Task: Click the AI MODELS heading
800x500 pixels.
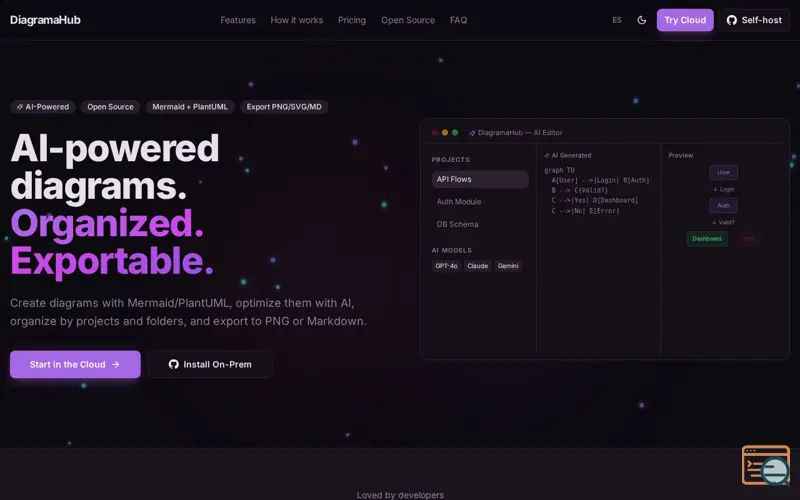Action: point(452,251)
